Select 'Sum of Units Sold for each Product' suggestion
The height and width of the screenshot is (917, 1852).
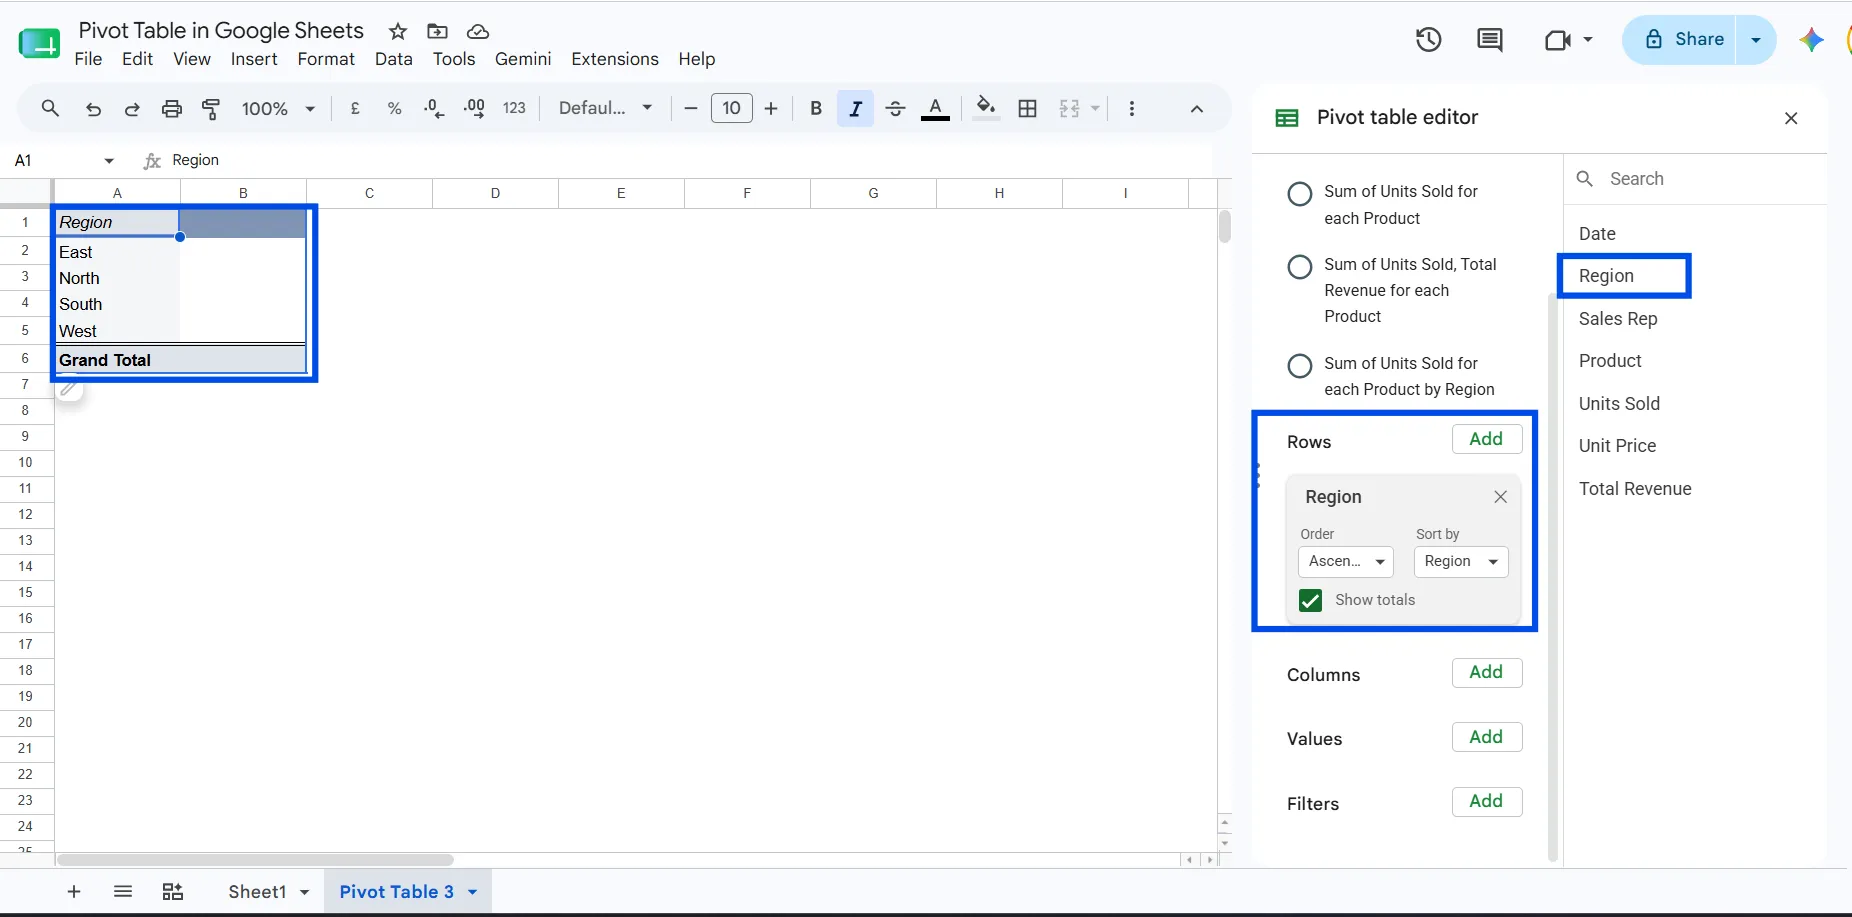(x=1300, y=194)
